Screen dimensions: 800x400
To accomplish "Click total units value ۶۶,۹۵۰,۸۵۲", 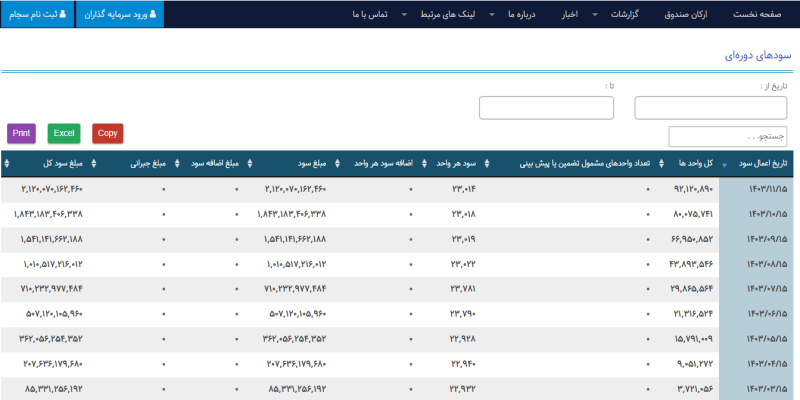I will tap(693, 239).
